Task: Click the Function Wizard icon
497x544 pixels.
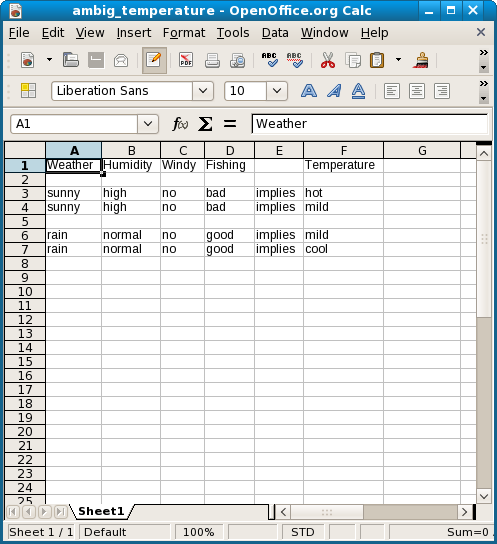Action: click(x=180, y=124)
